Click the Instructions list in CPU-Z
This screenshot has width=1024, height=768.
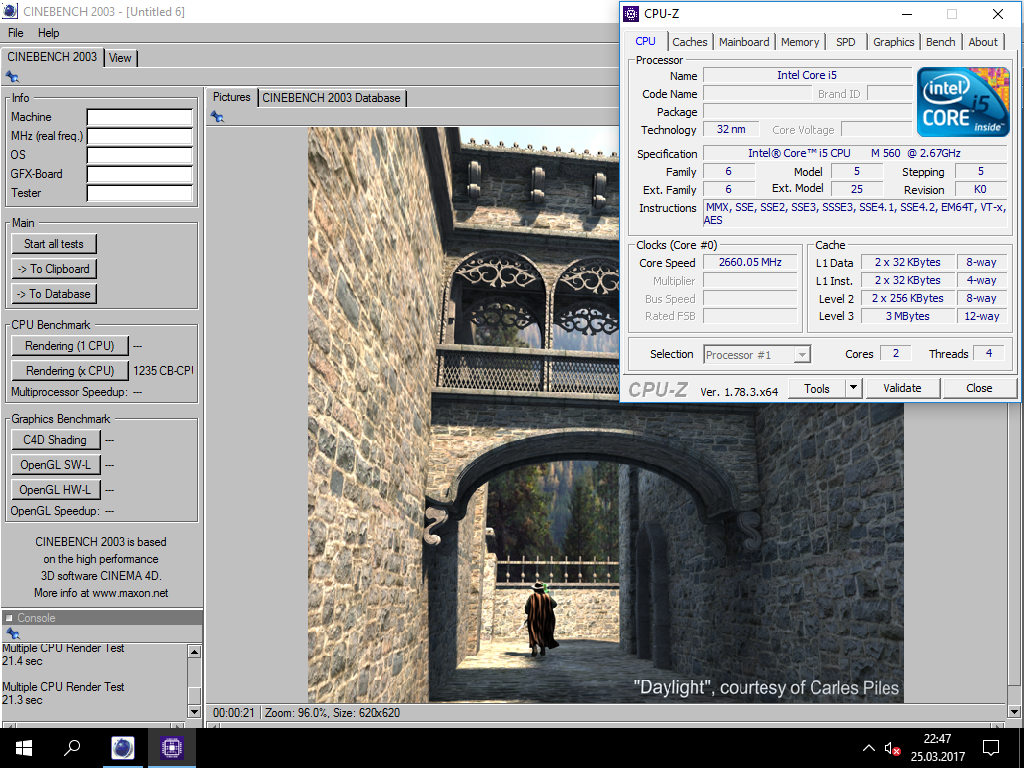855,214
